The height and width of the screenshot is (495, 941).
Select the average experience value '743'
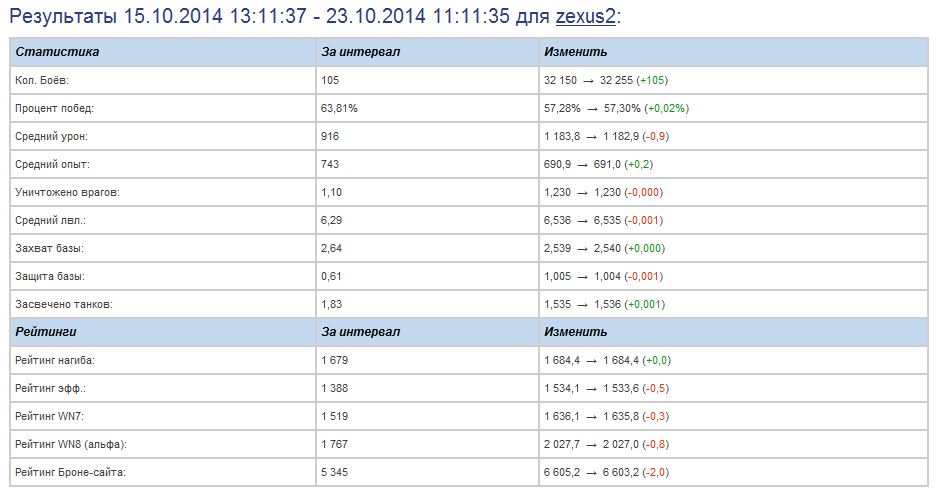tap(330, 164)
